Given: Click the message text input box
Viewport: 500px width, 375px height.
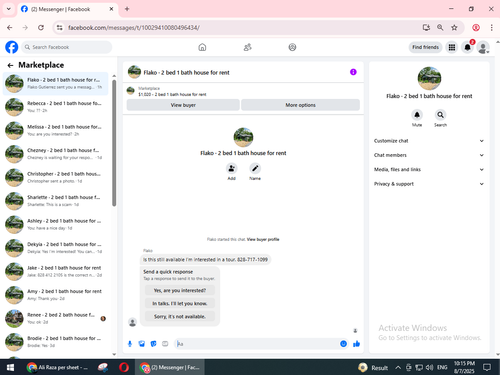Looking at the screenshot, I should tap(257, 344).
